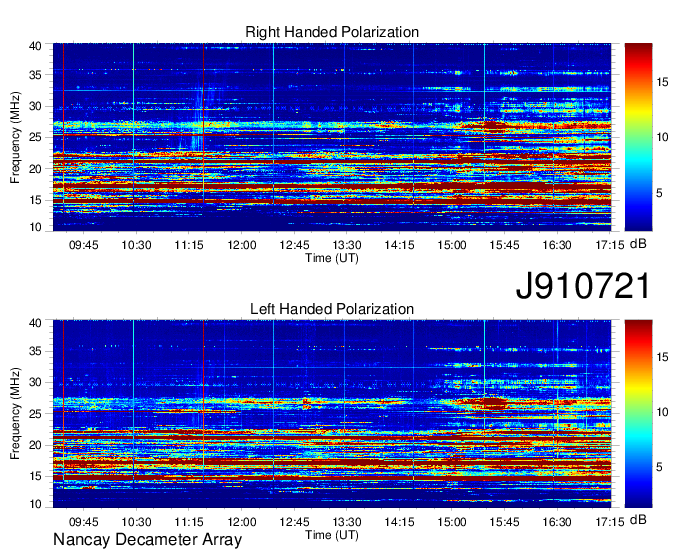The height and width of the screenshot is (552, 680).
Task: Click Frequency (MHz) axis label of Left Handed plot
Action: coord(15,414)
